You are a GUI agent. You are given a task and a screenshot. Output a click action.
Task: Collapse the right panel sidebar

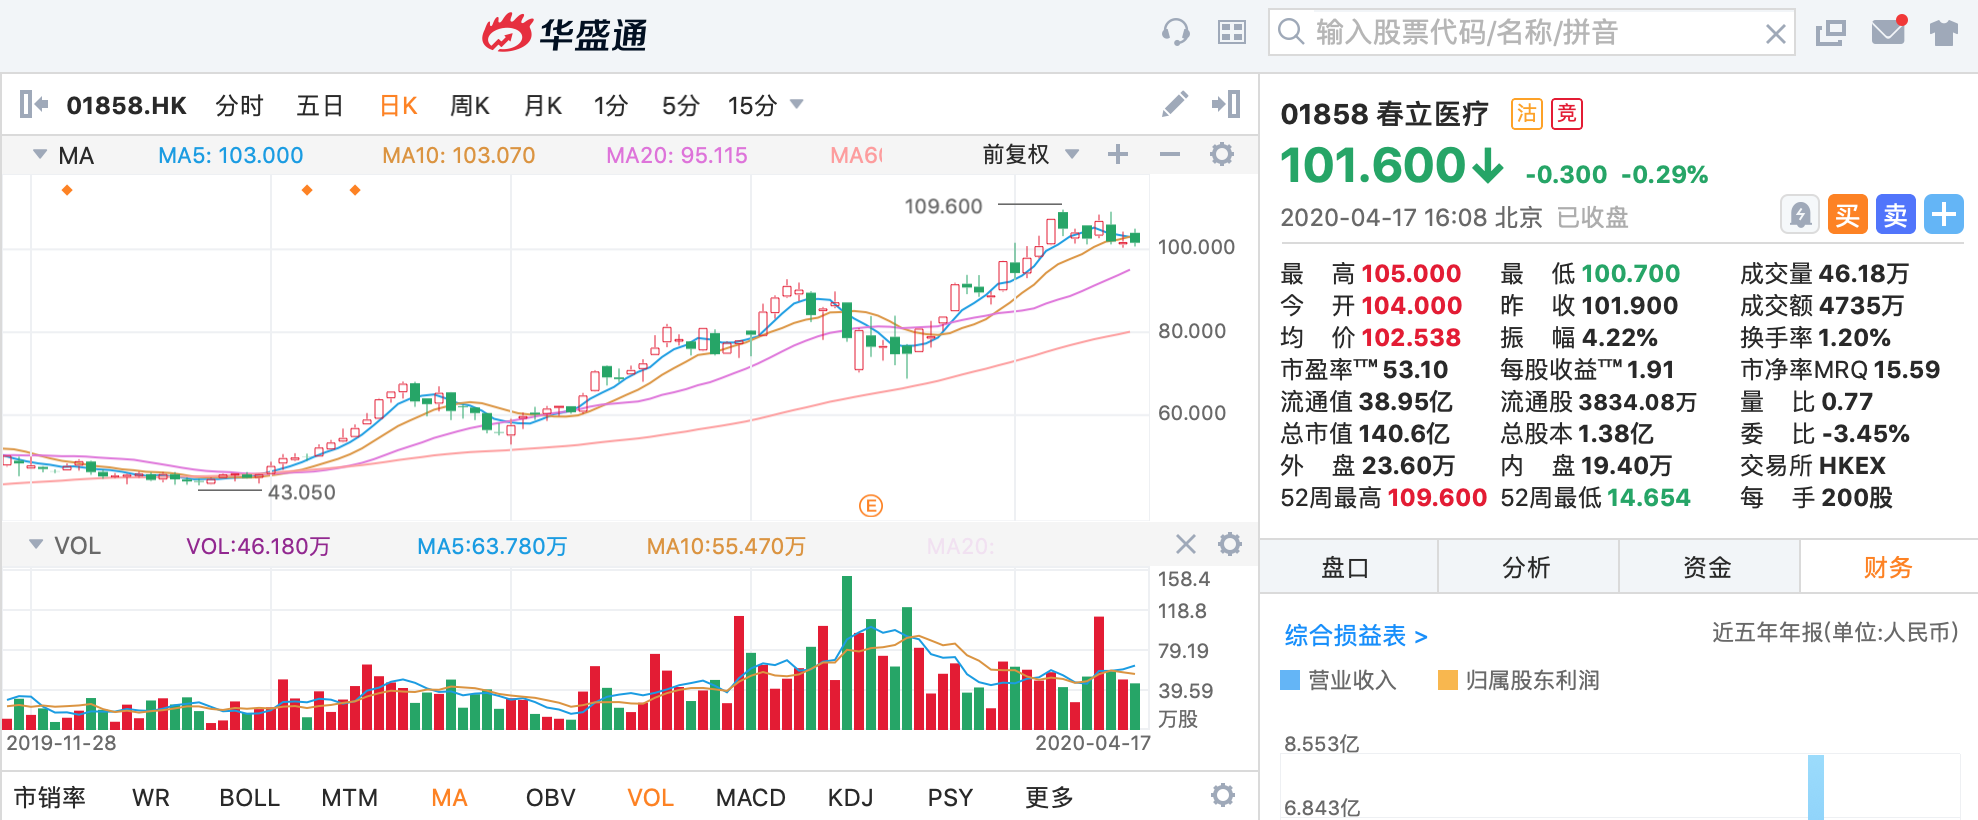coord(1226,104)
